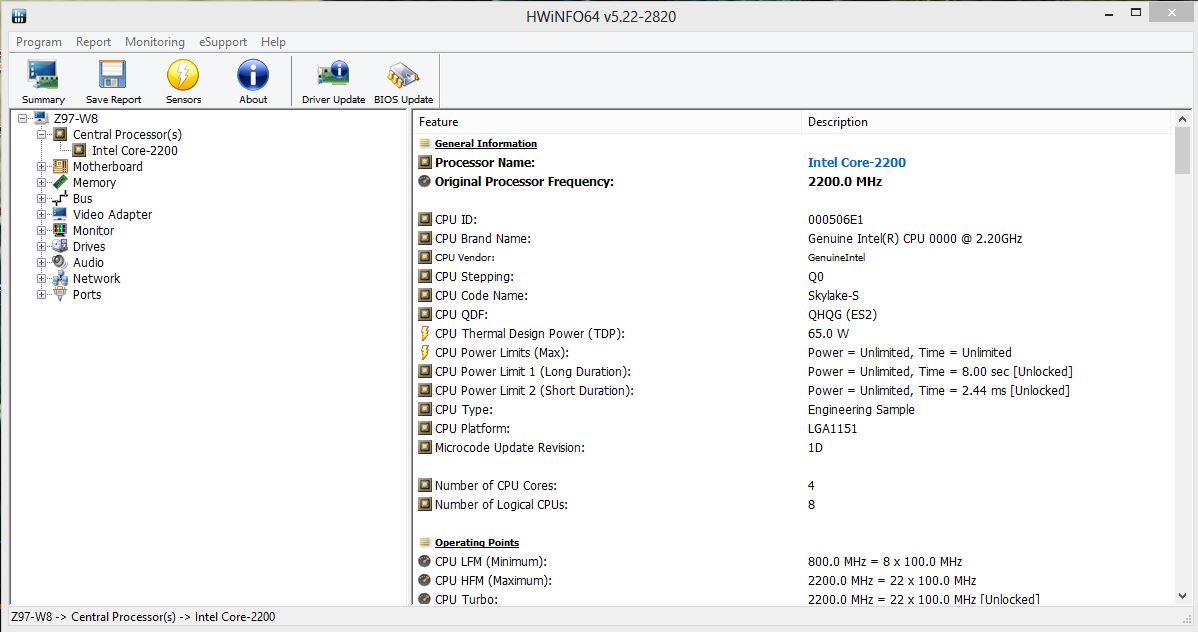Expand the Memory tree node

42,183
